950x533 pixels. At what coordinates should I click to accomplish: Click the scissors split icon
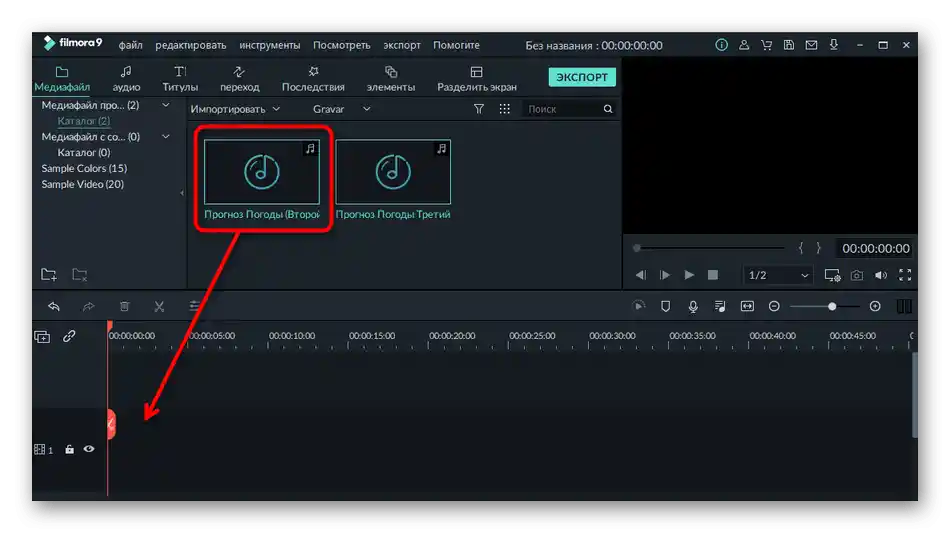pyautogui.click(x=159, y=306)
